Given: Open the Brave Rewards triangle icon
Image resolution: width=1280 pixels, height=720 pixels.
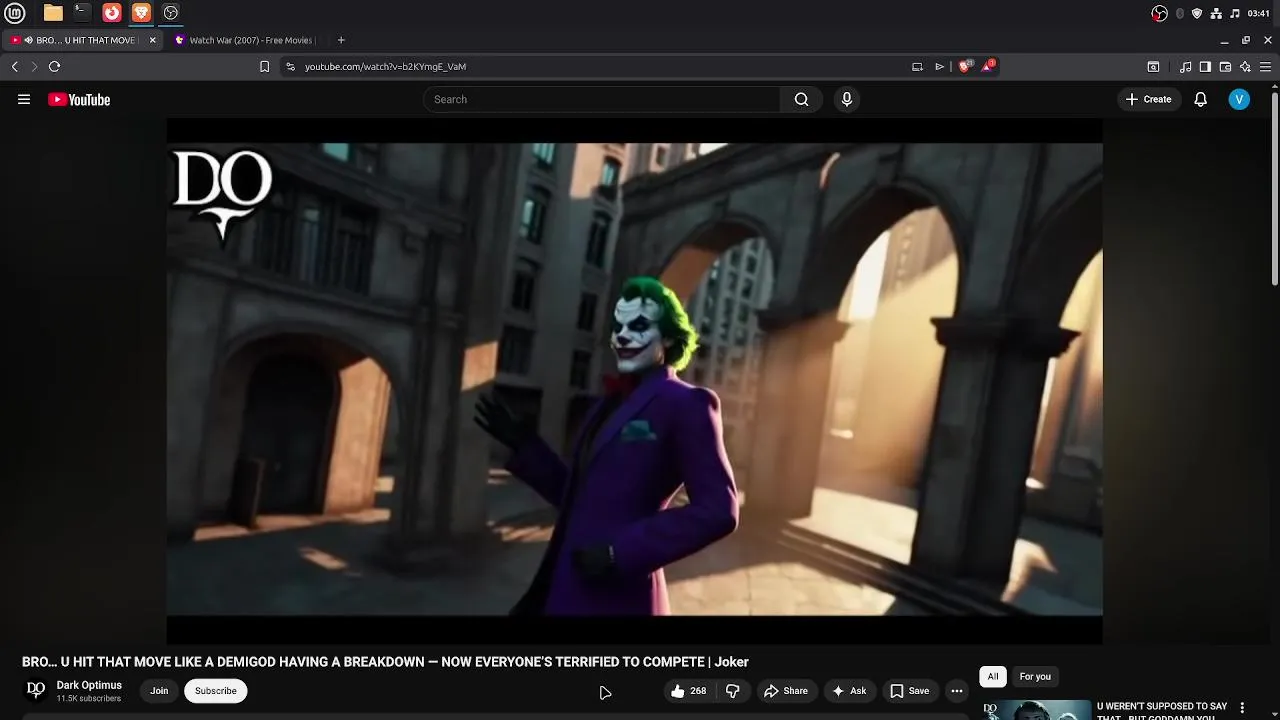Looking at the screenshot, I should pyautogui.click(x=987, y=66).
